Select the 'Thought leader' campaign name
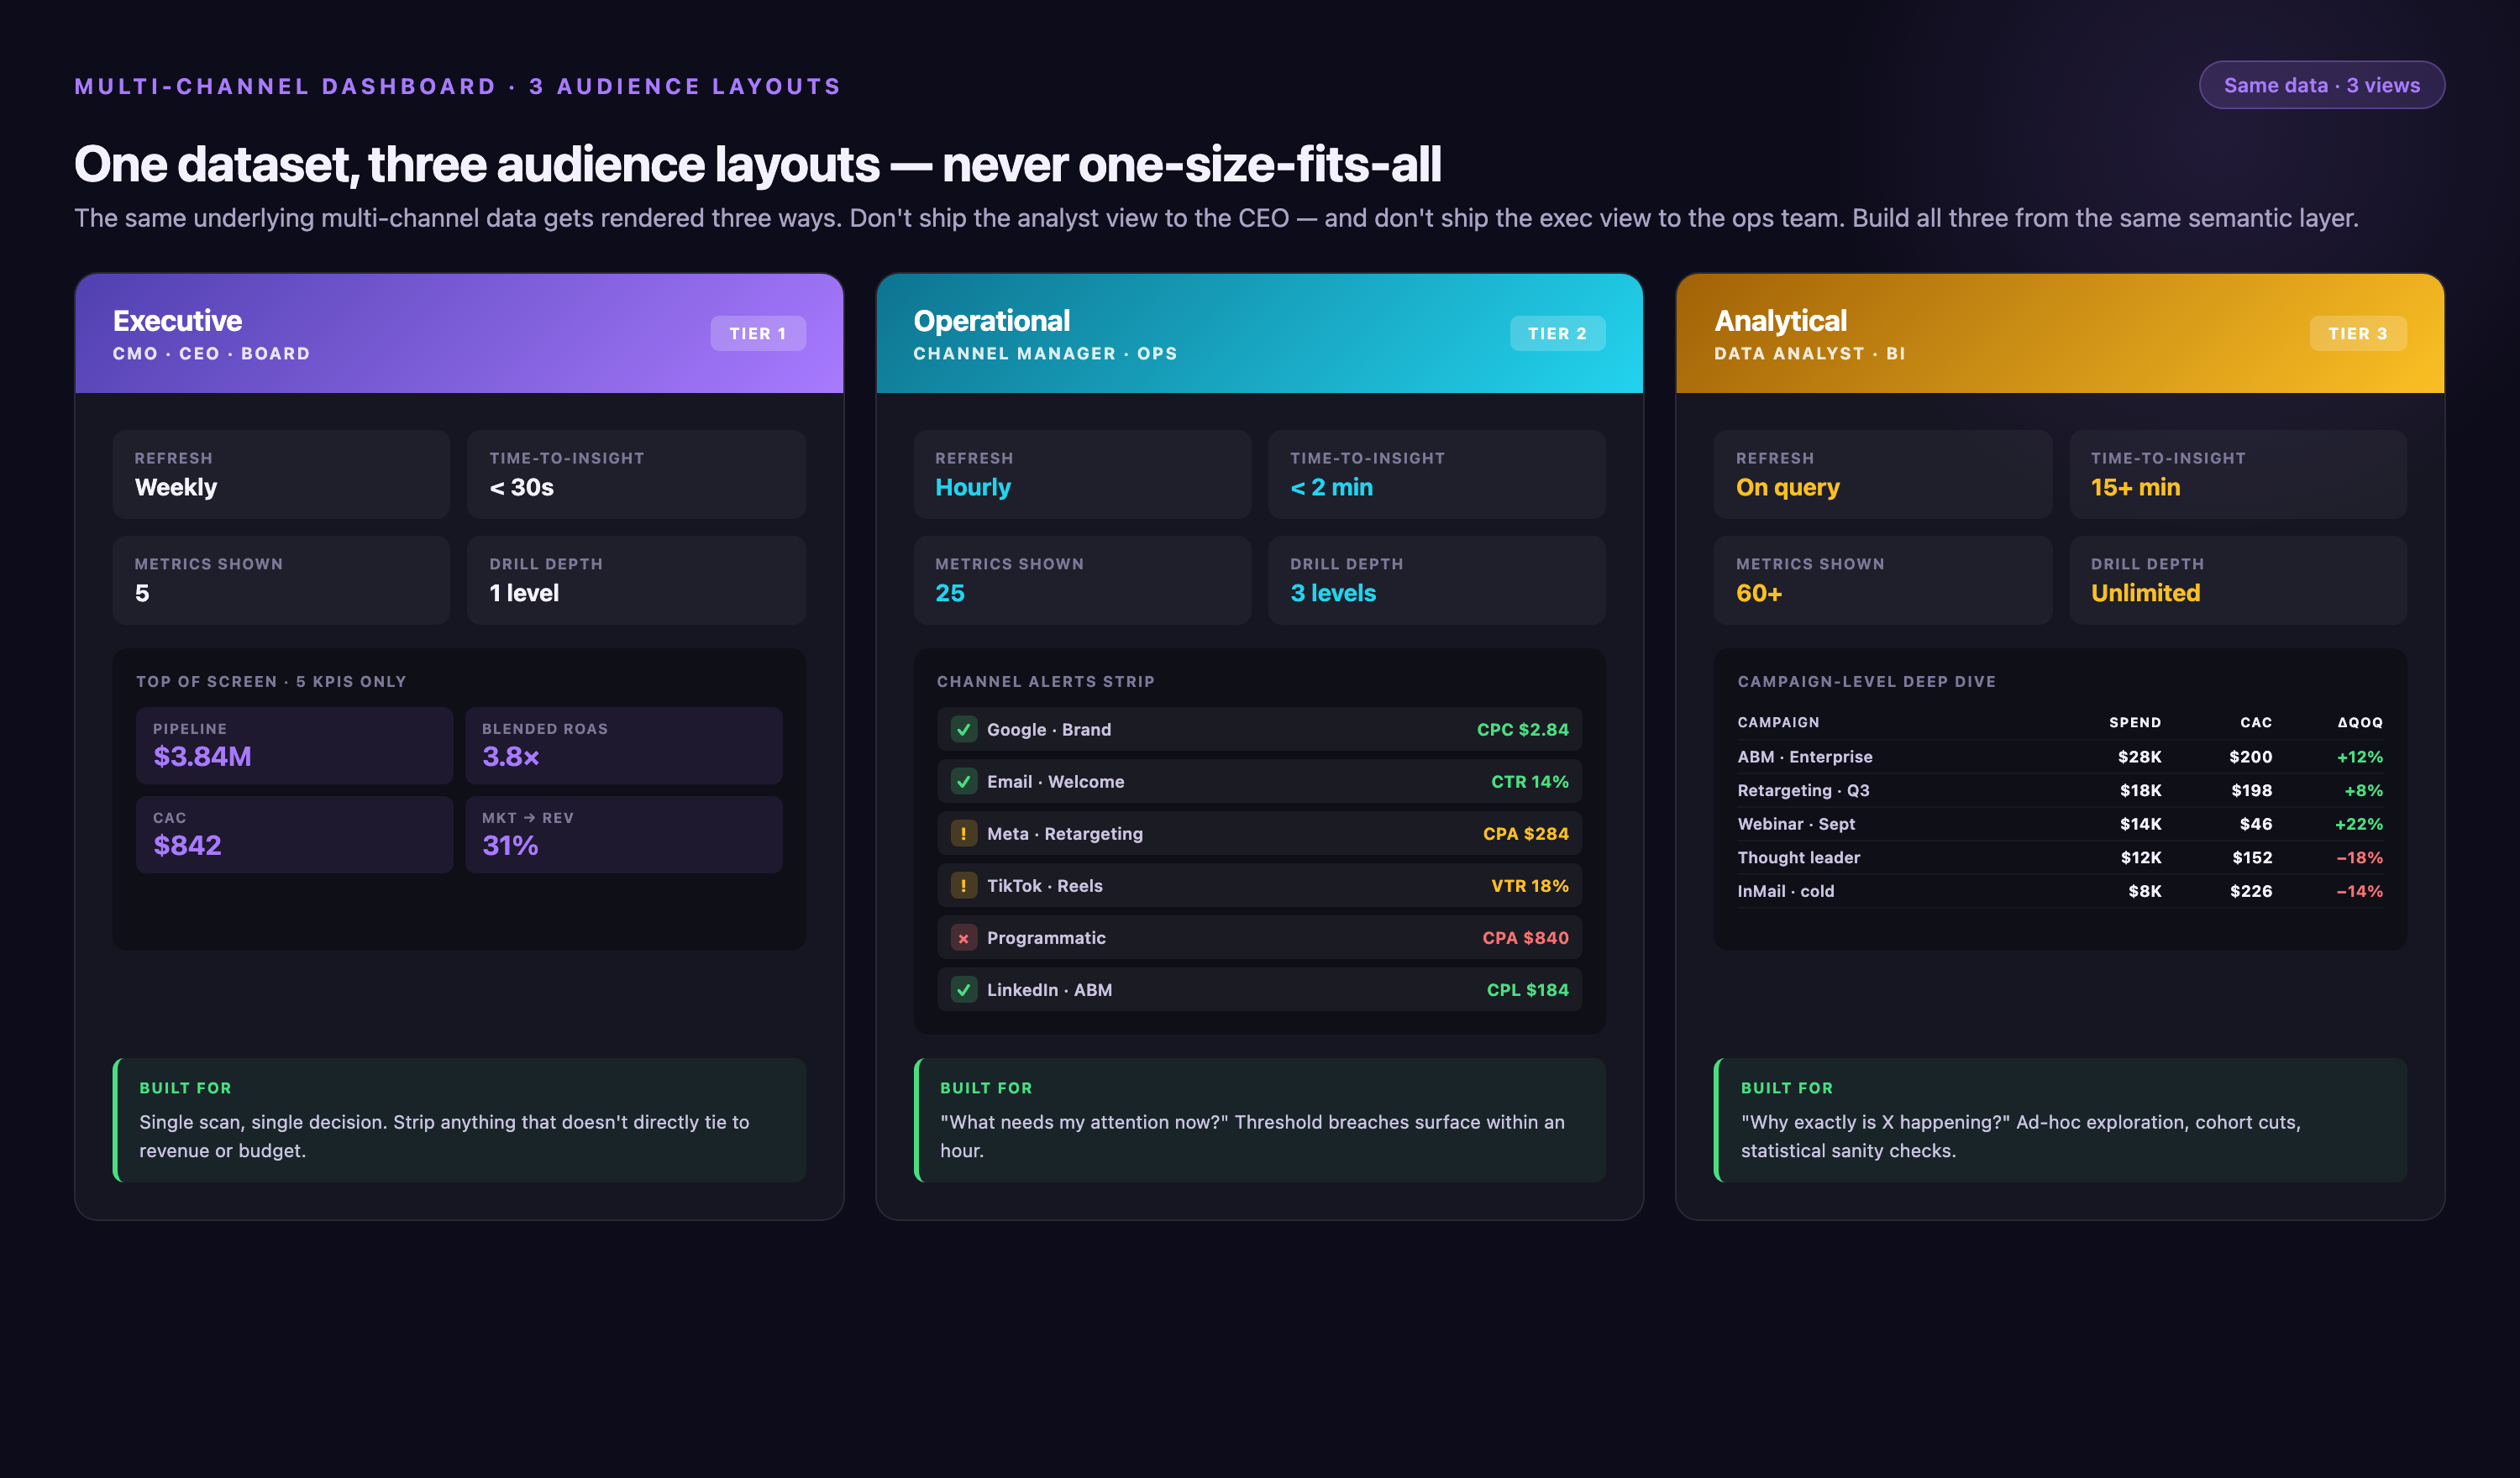2520x1478 pixels. click(1799, 858)
